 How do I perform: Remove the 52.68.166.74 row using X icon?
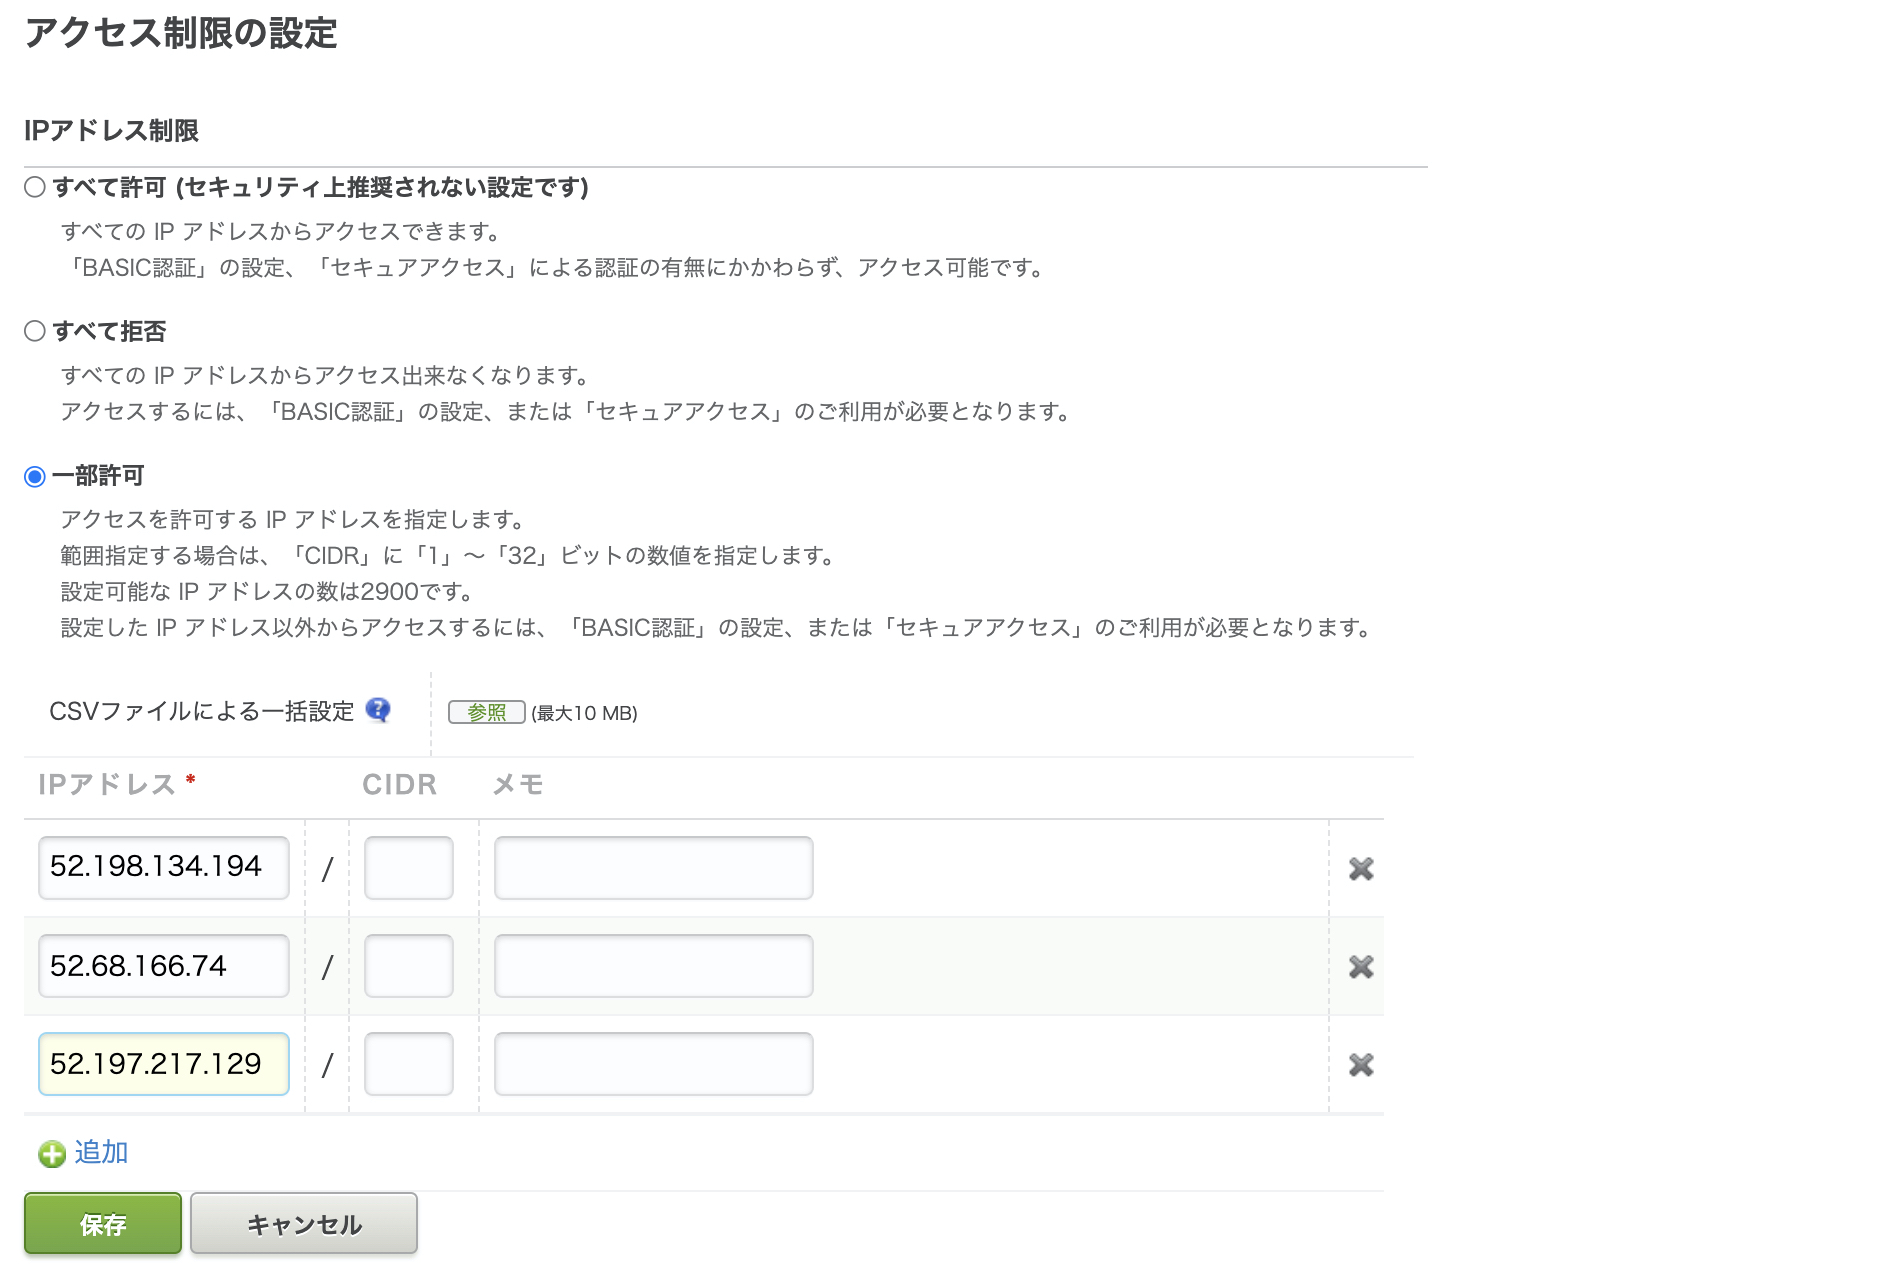click(x=1360, y=966)
